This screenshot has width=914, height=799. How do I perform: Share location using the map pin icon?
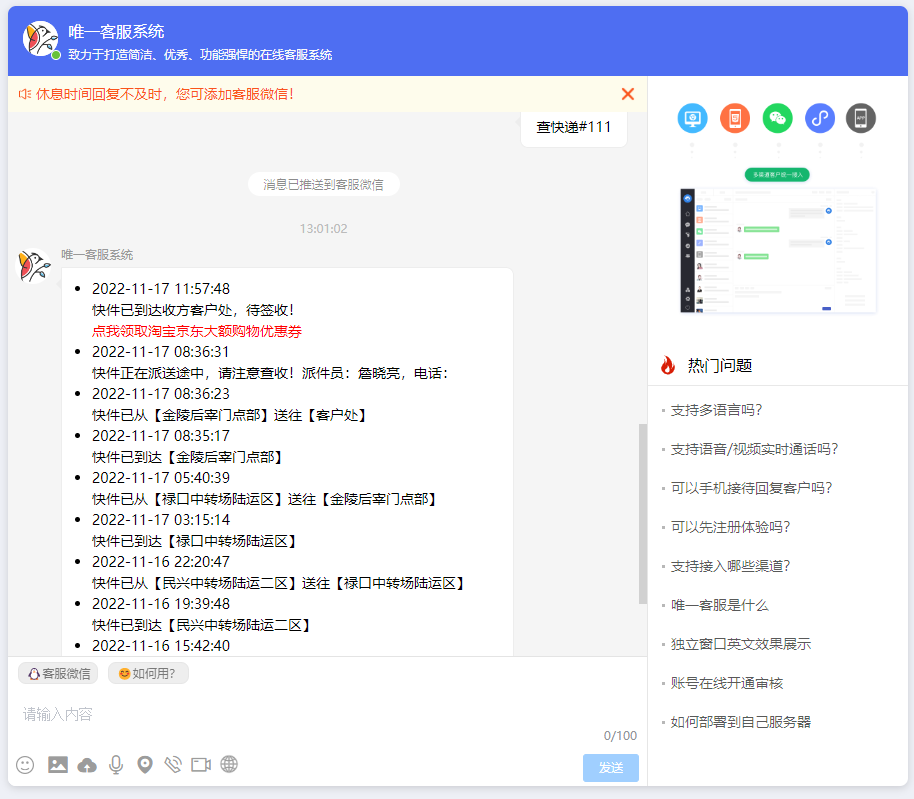coord(145,765)
